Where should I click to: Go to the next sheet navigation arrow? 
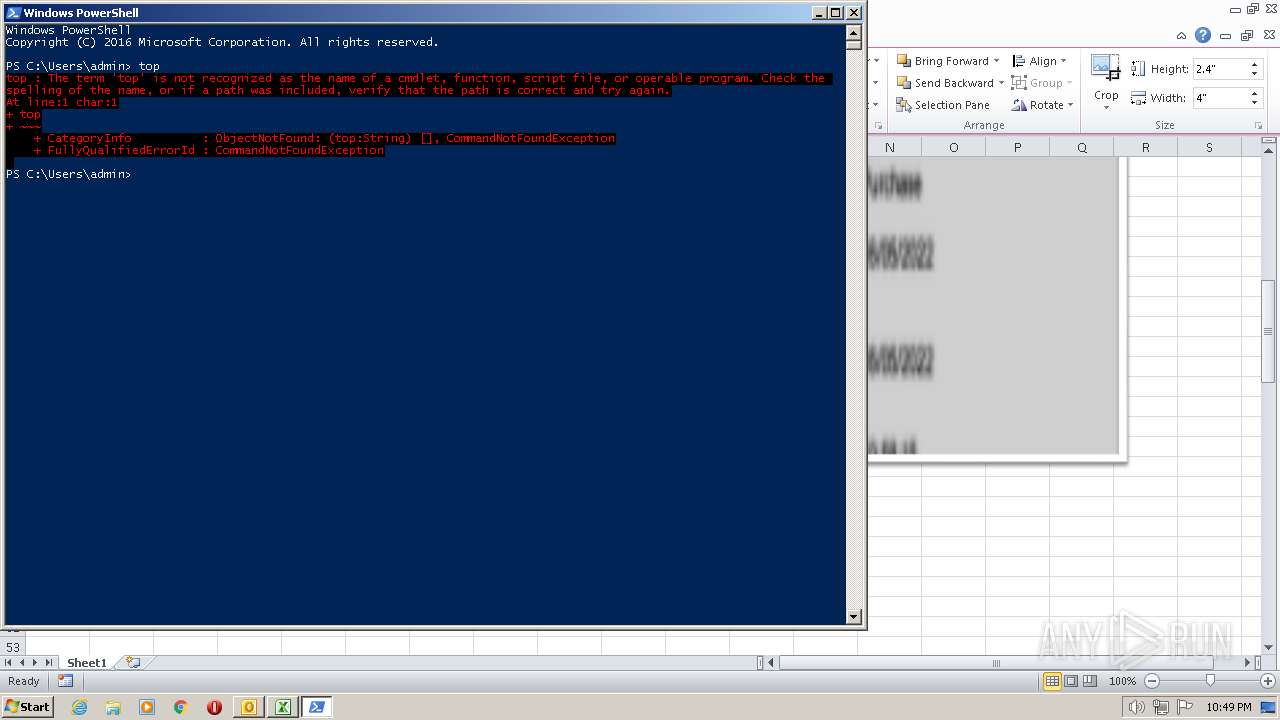pyautogui.click(x=35, y=663)
